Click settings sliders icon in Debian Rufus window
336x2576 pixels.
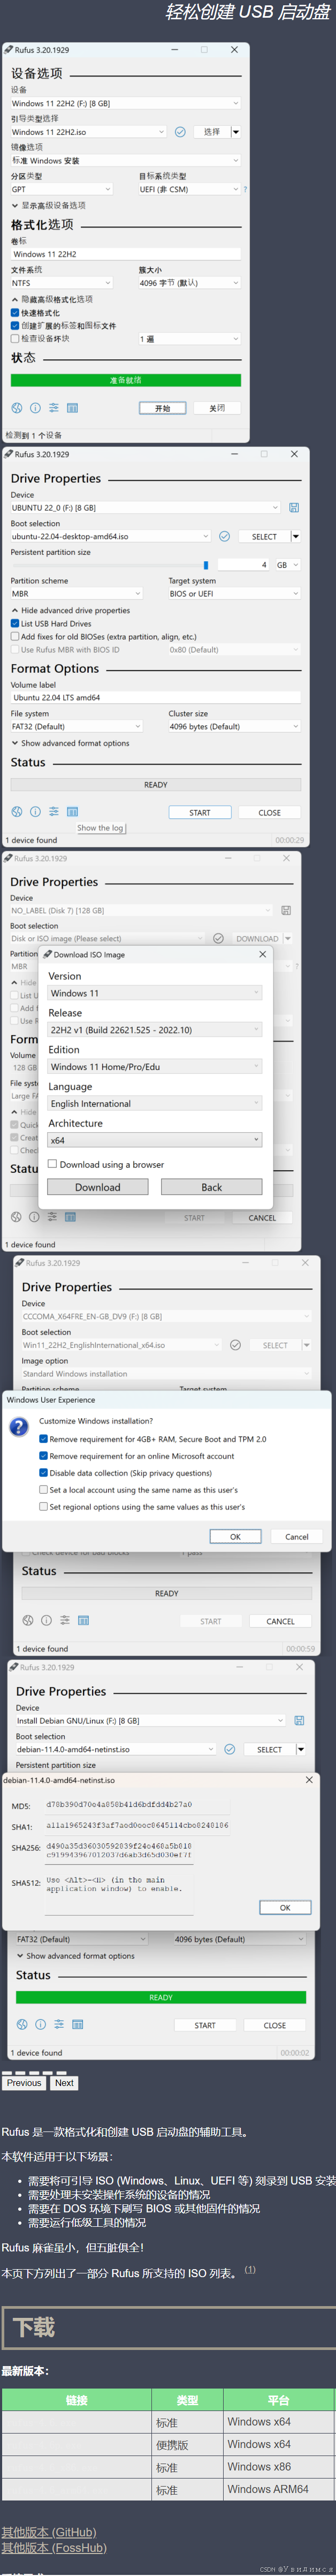[59, 2024]
